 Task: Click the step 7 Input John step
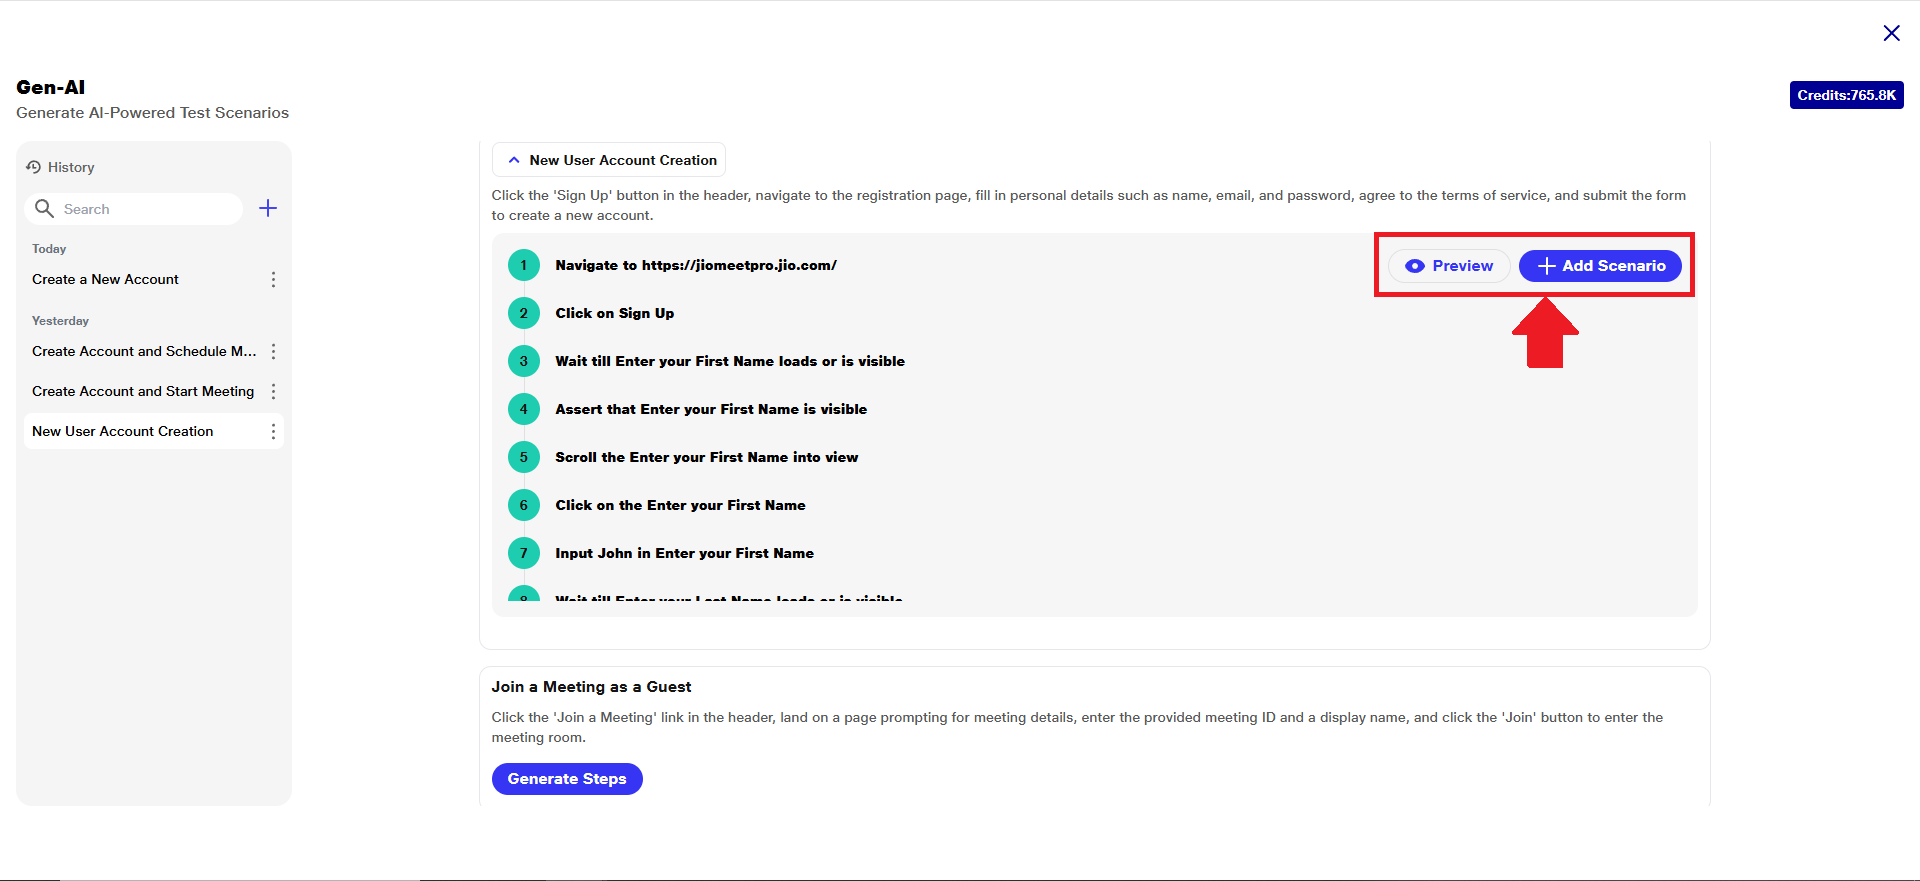684,553
